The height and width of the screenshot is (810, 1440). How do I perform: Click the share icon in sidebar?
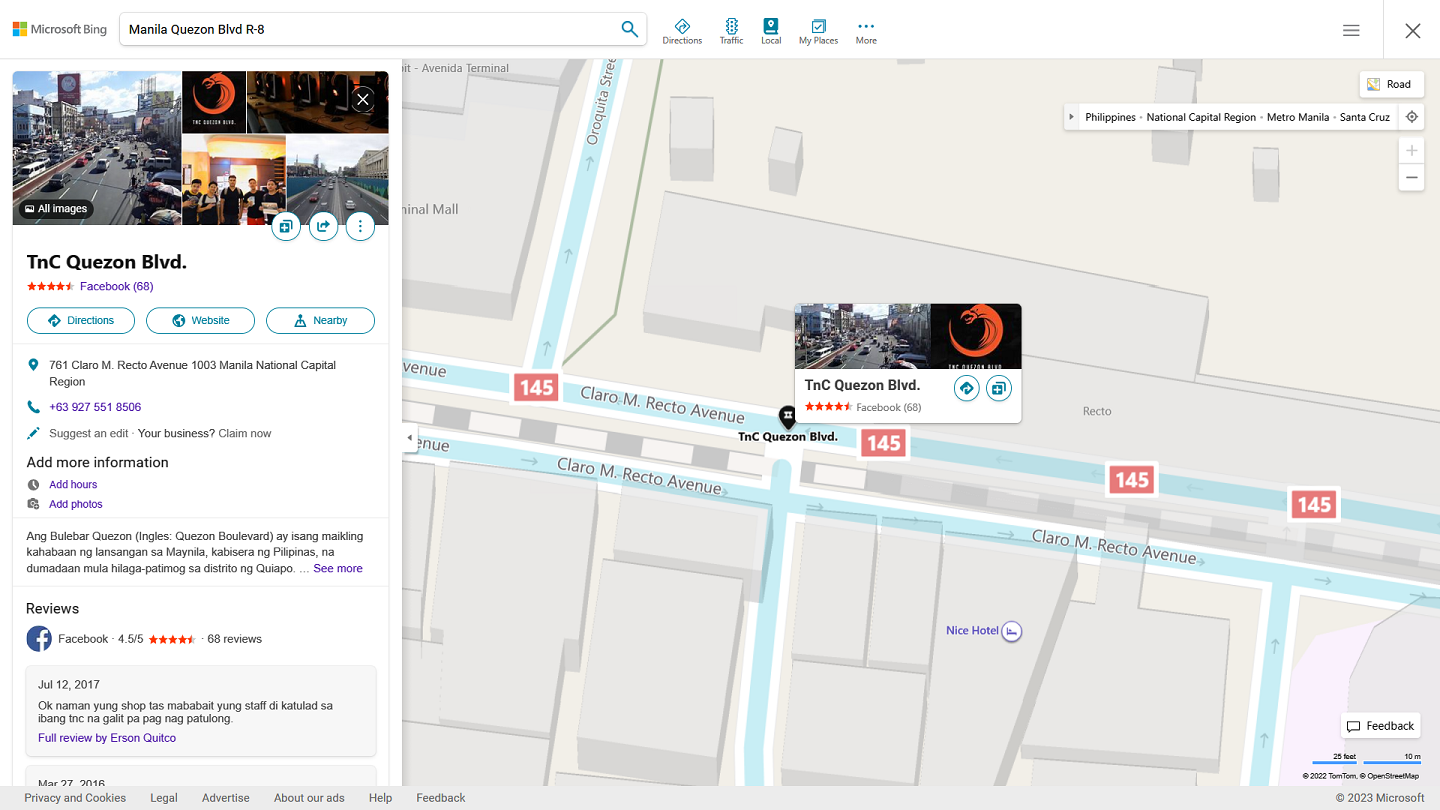(323, 227)
